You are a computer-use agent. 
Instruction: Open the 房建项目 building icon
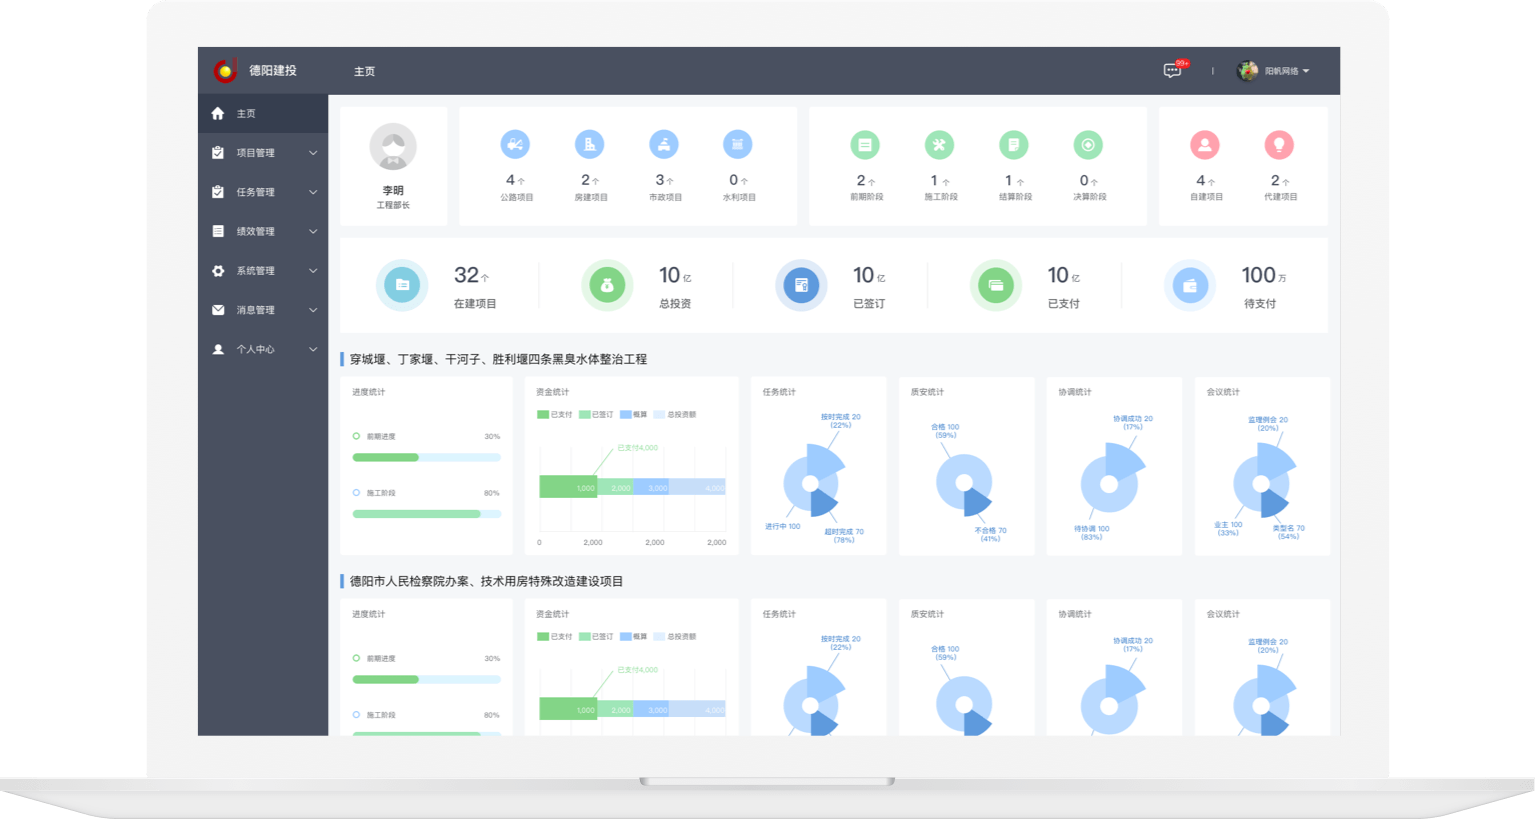(590, 145)
